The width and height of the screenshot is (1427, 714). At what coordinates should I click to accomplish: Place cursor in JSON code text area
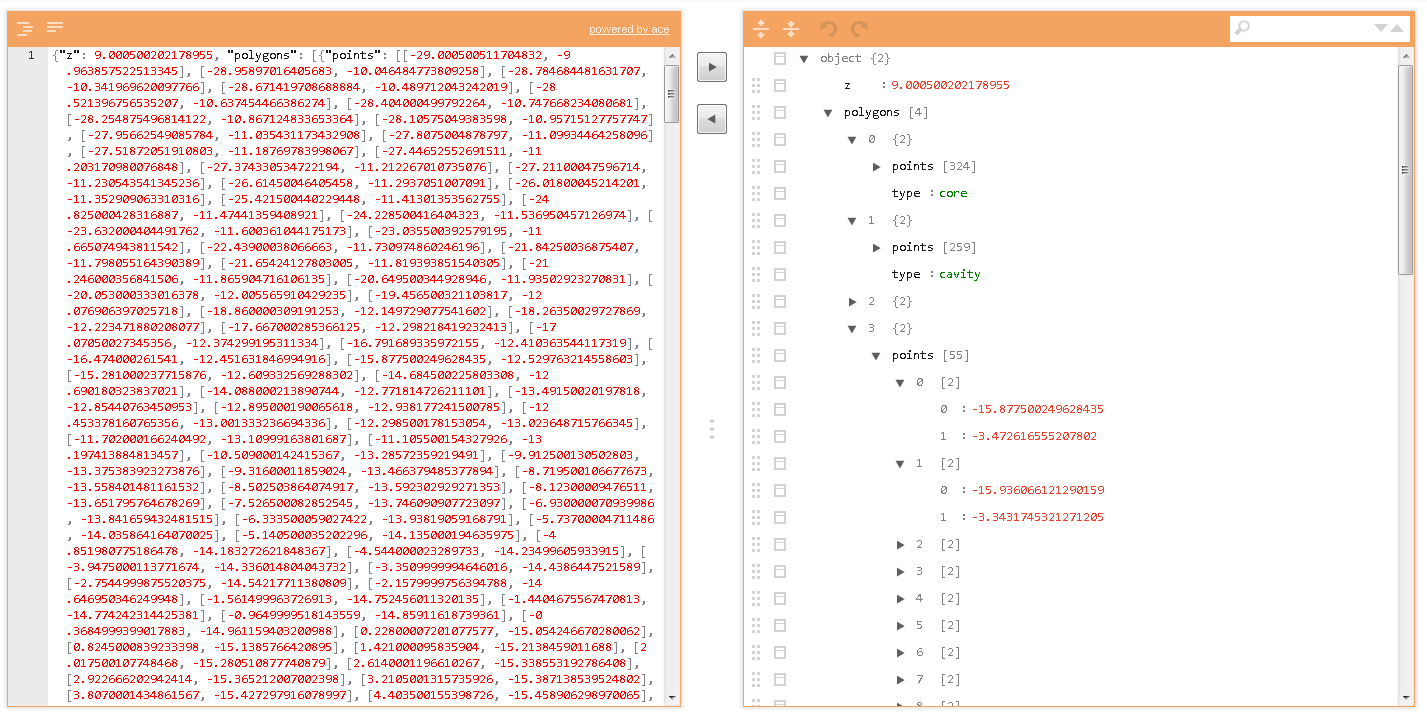(x=356, y=375)
